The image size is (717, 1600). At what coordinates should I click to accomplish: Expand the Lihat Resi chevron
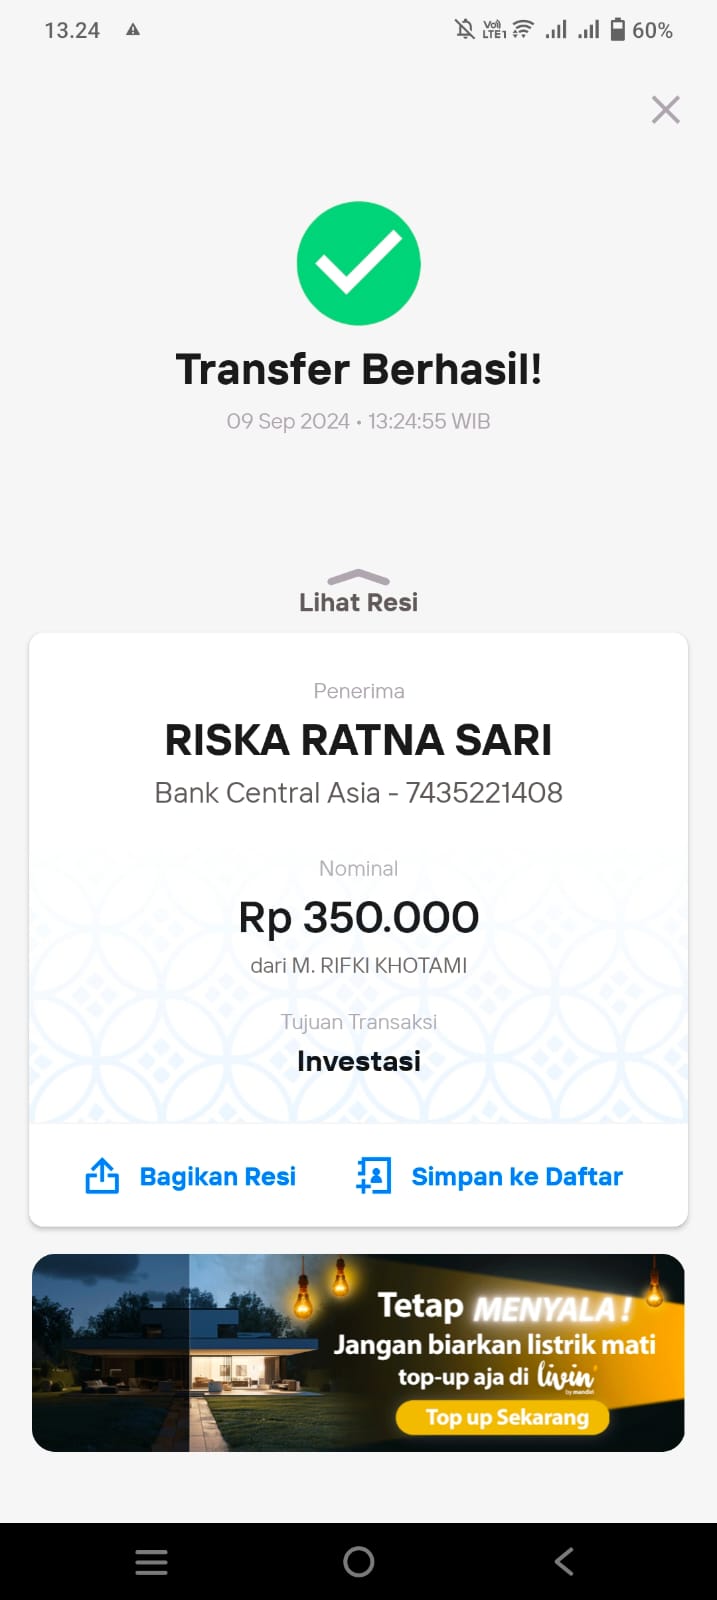coord(358,578)
